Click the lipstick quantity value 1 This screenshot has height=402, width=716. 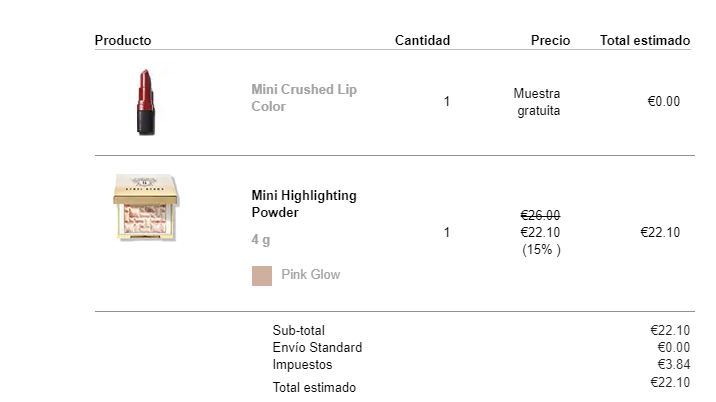click(x=447, y=101)
